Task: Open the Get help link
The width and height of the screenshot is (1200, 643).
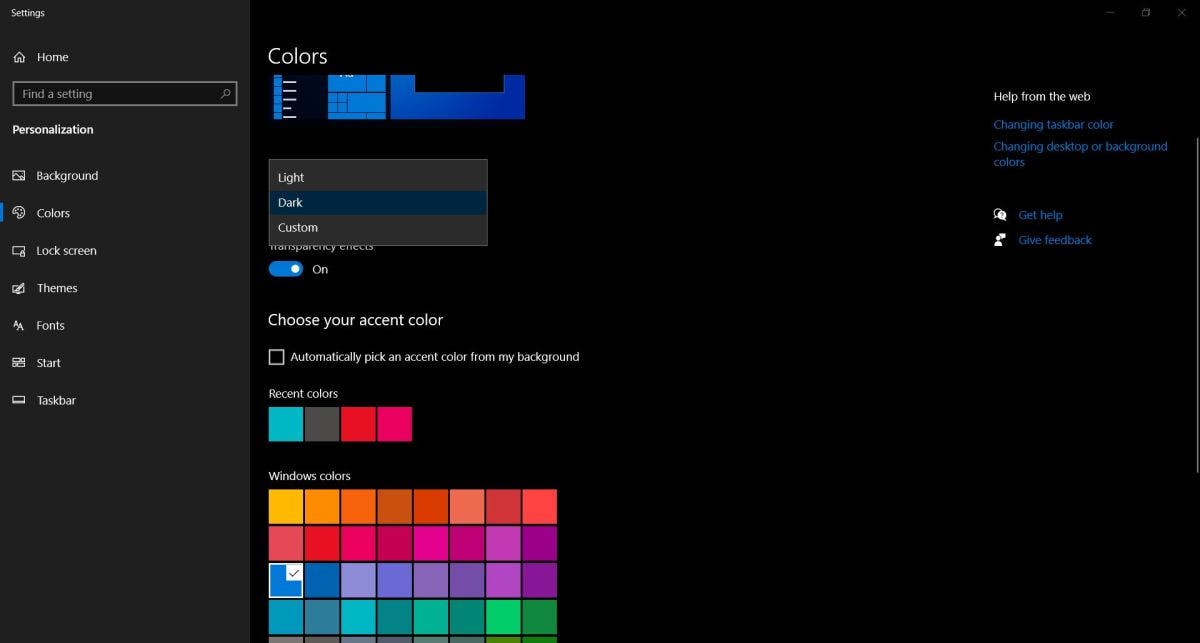Action: coord(1040,215)
